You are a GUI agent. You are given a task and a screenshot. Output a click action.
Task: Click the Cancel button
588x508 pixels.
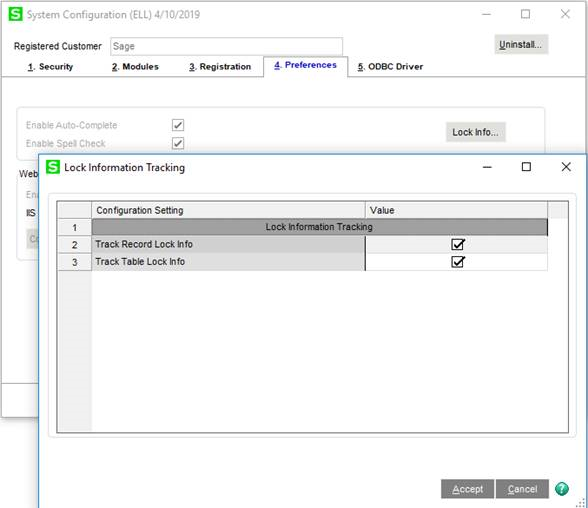522,489
